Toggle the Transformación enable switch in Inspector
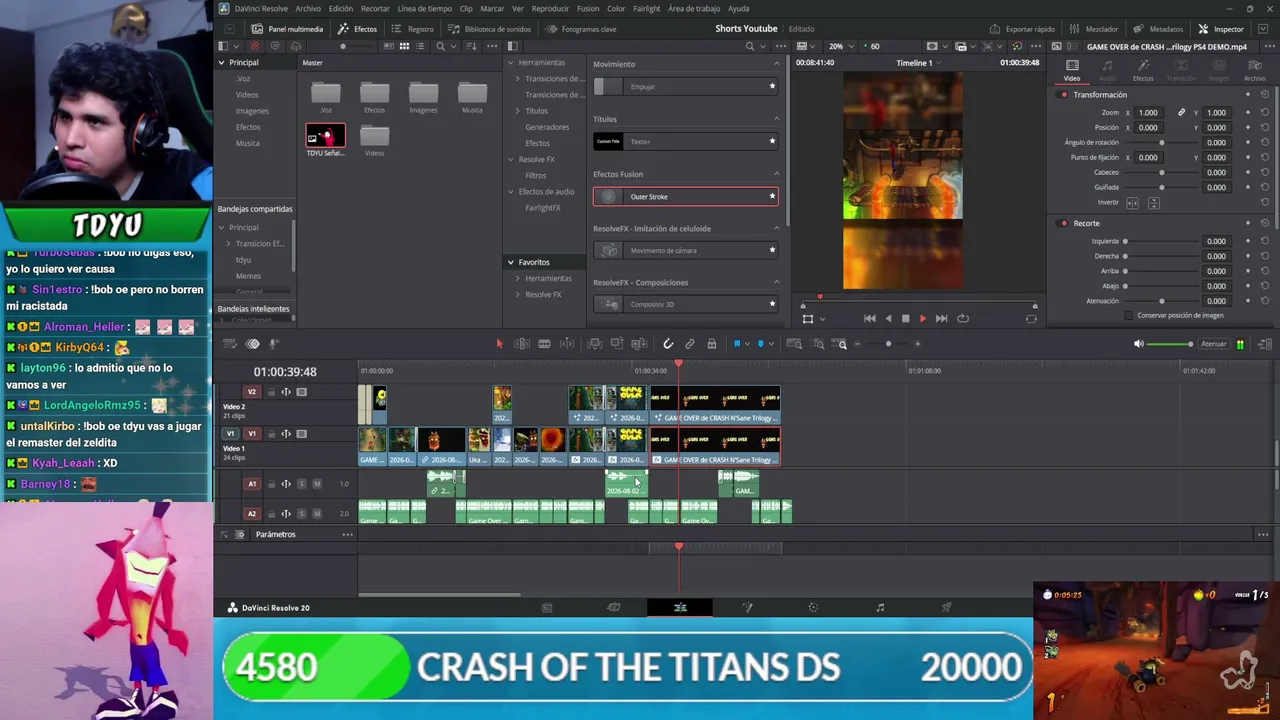Image resolution: width=1280 pixels, height=720 pixels. [1064, 94]
